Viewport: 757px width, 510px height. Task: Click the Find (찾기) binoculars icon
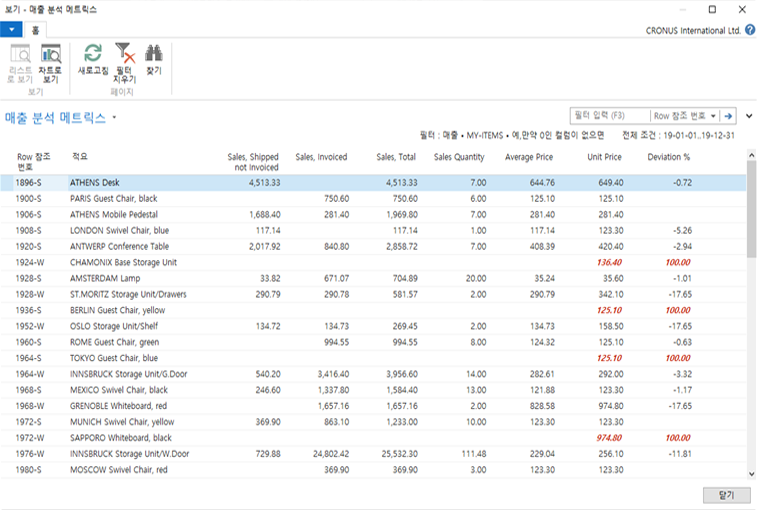154,53
